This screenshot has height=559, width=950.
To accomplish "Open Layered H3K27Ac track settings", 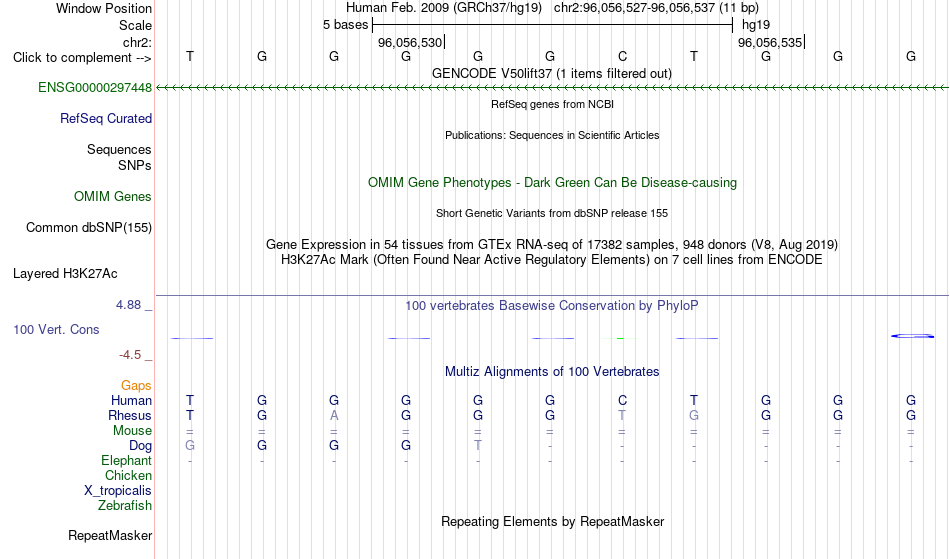I will point(65,274).
